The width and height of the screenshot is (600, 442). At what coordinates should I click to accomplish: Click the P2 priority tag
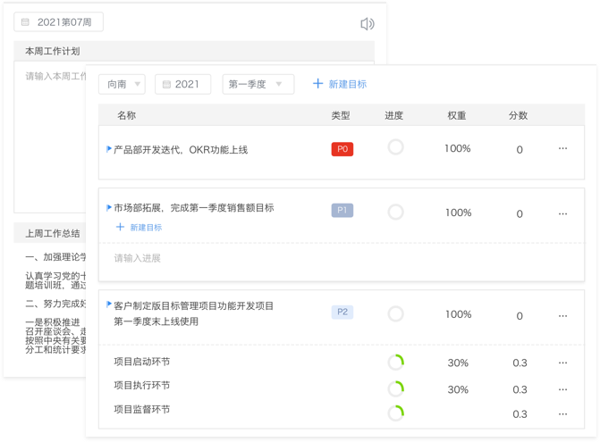[342, 312]
